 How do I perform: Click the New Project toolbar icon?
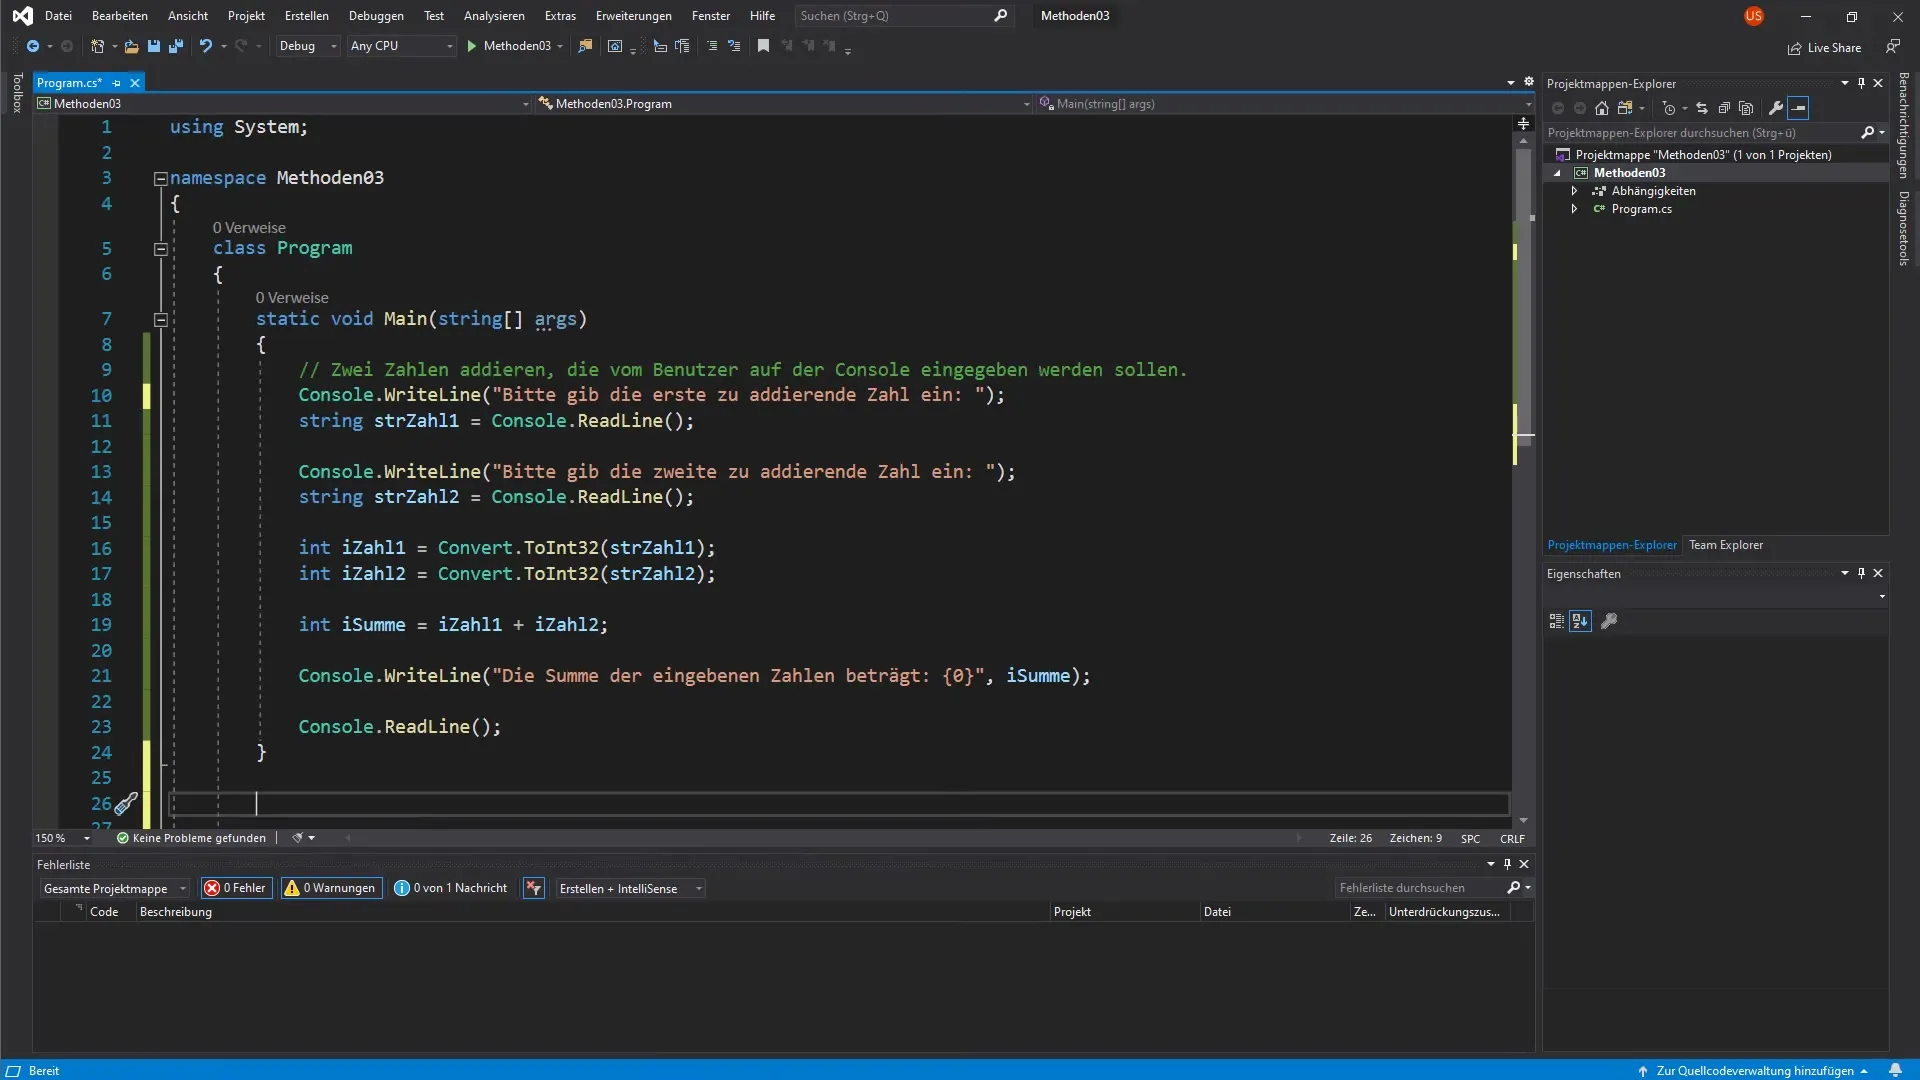coord(97,46)
